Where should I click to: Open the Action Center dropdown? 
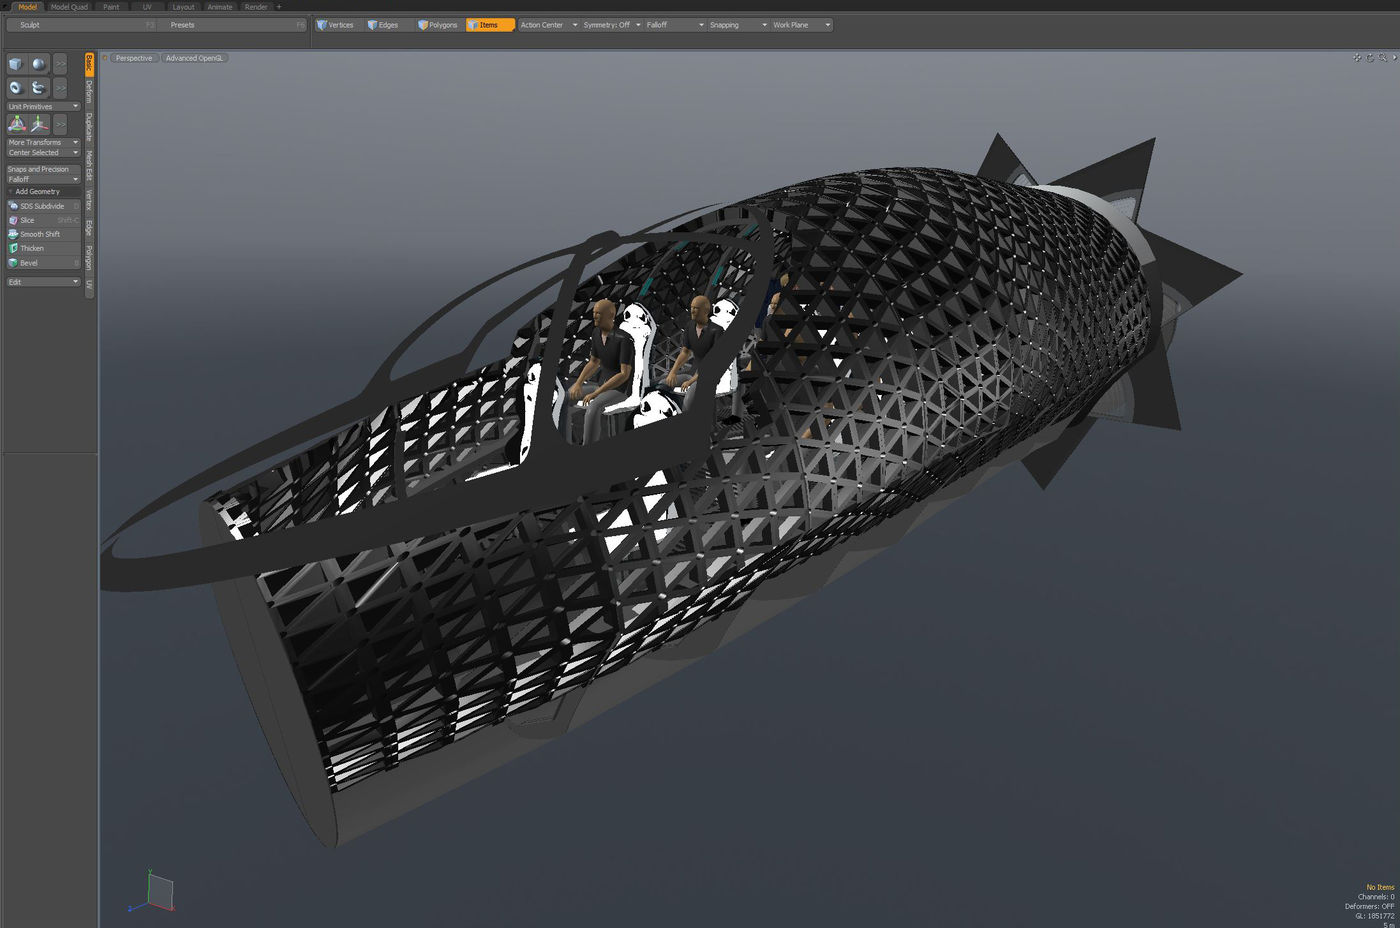[548, 25]
